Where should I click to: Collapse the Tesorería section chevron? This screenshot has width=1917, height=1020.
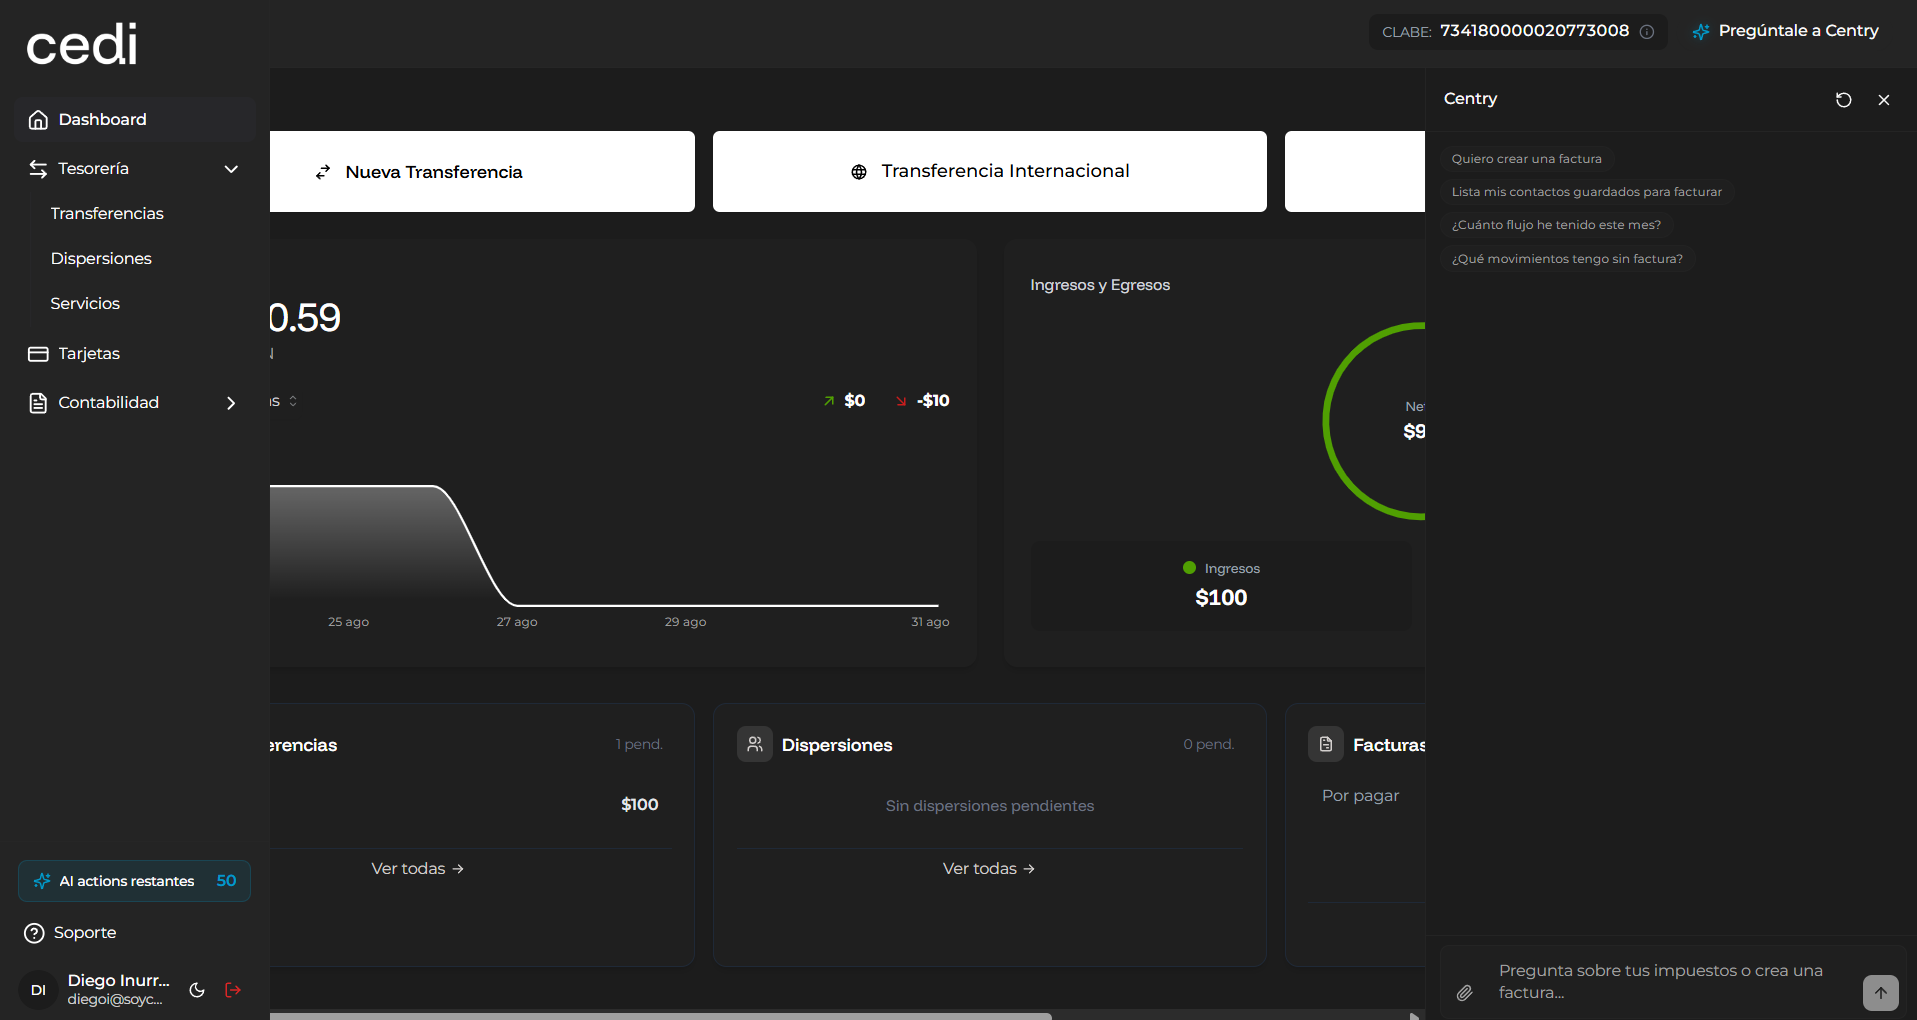pyautogui.click(x=231, y=169)
